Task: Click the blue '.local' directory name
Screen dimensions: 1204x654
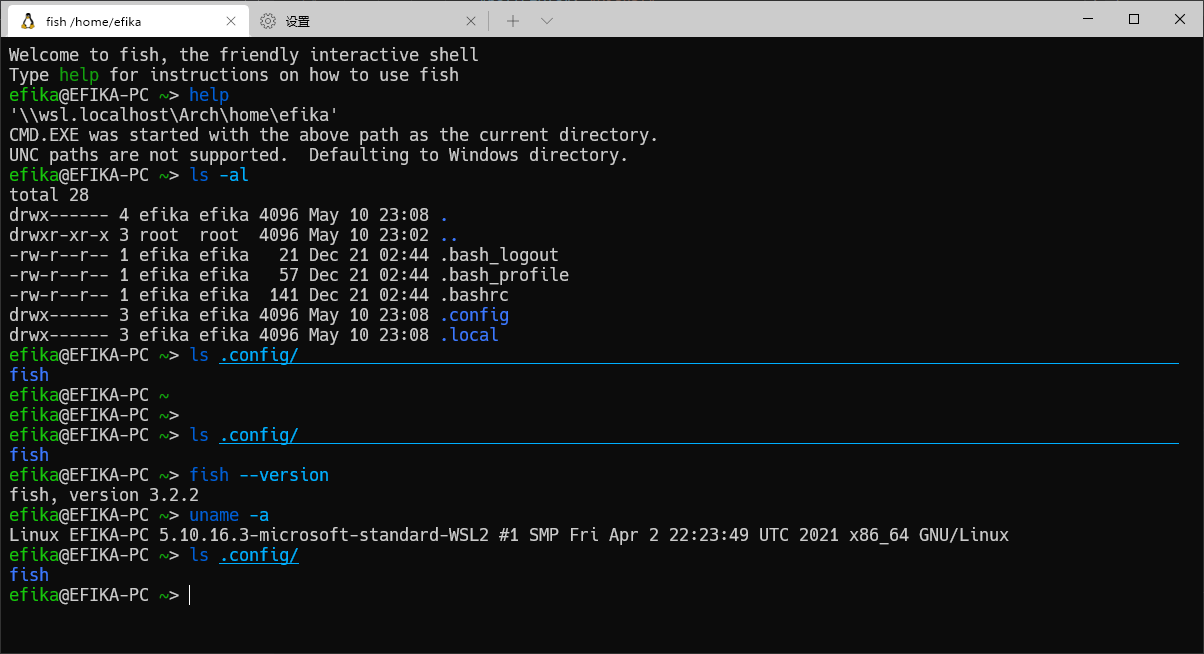Action: pos(469,335)
